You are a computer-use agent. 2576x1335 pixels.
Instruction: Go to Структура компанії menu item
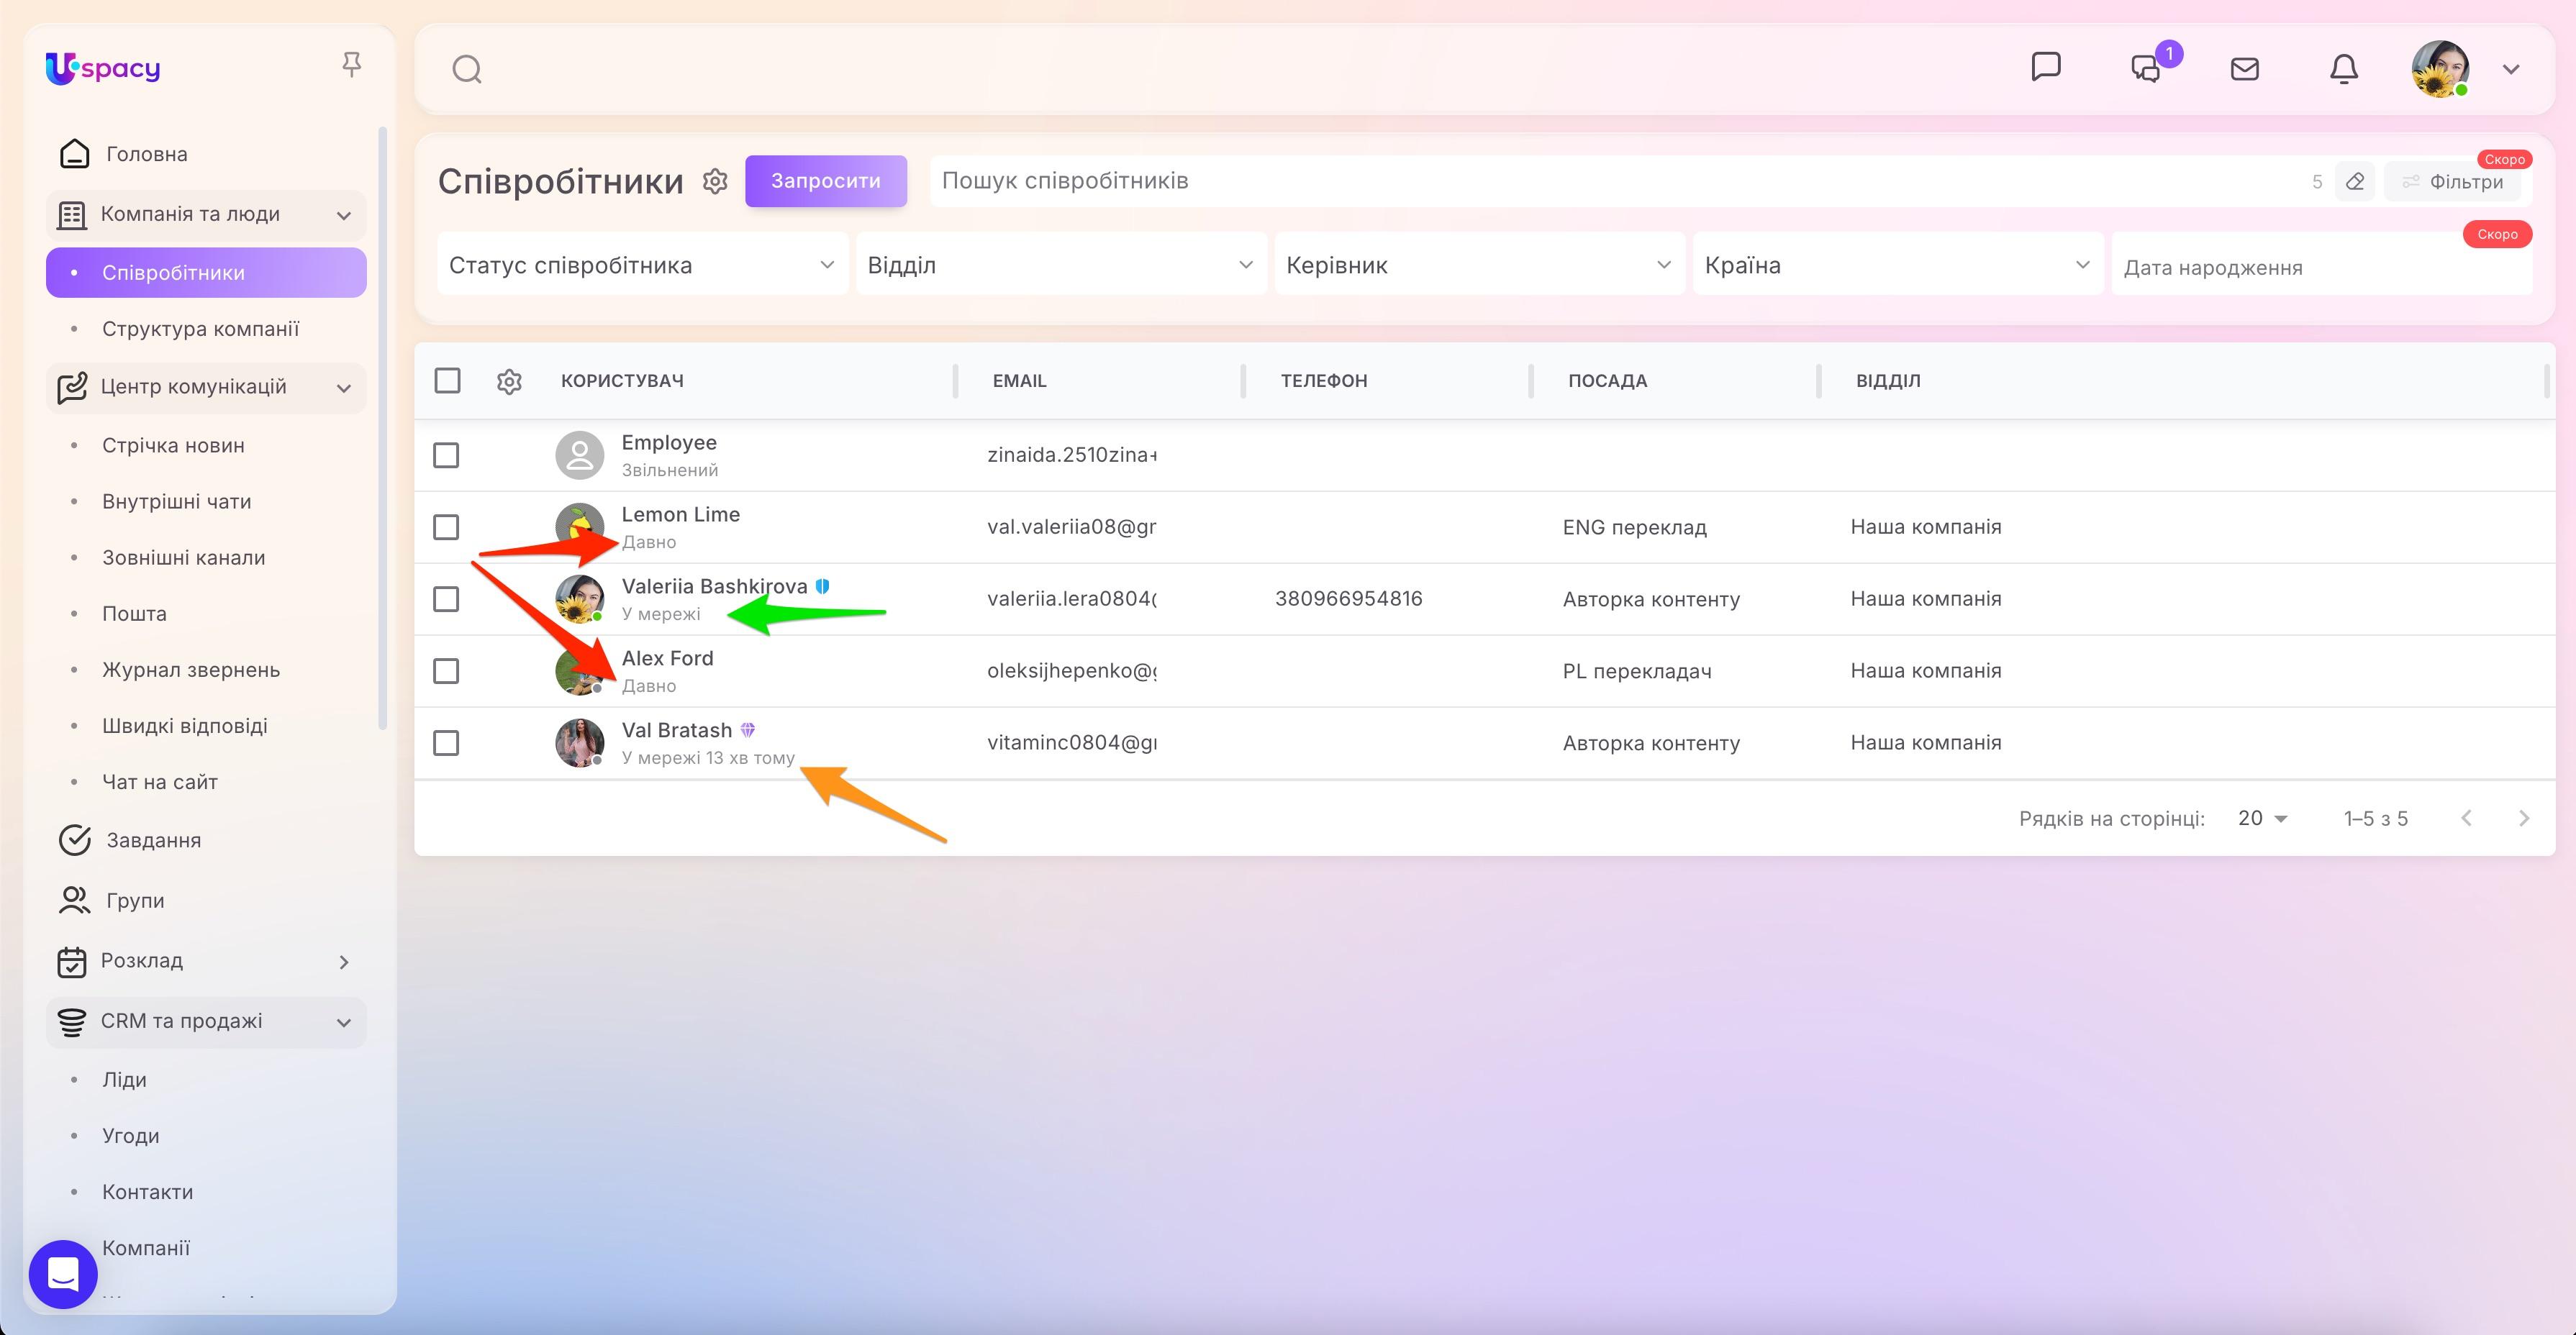(x=200, y=329)
